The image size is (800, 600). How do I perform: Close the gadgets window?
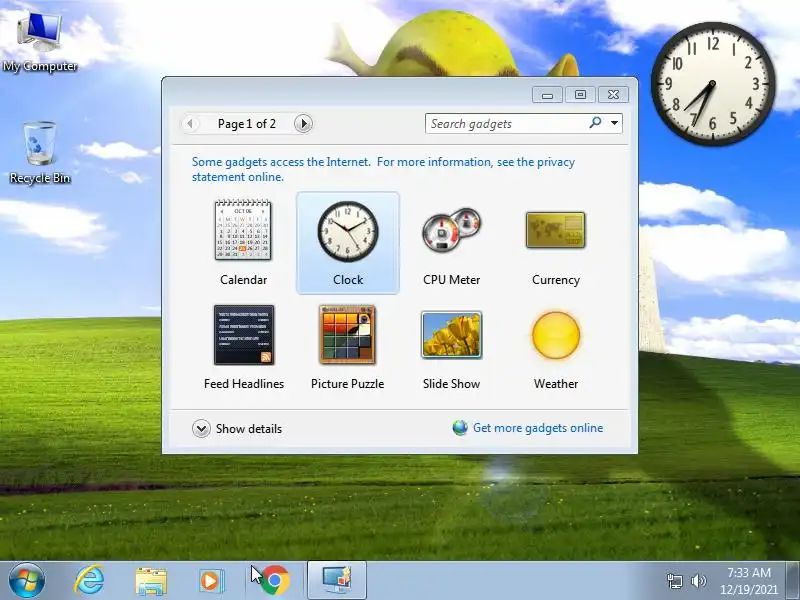pyautogui.click(x=613, y=94)
